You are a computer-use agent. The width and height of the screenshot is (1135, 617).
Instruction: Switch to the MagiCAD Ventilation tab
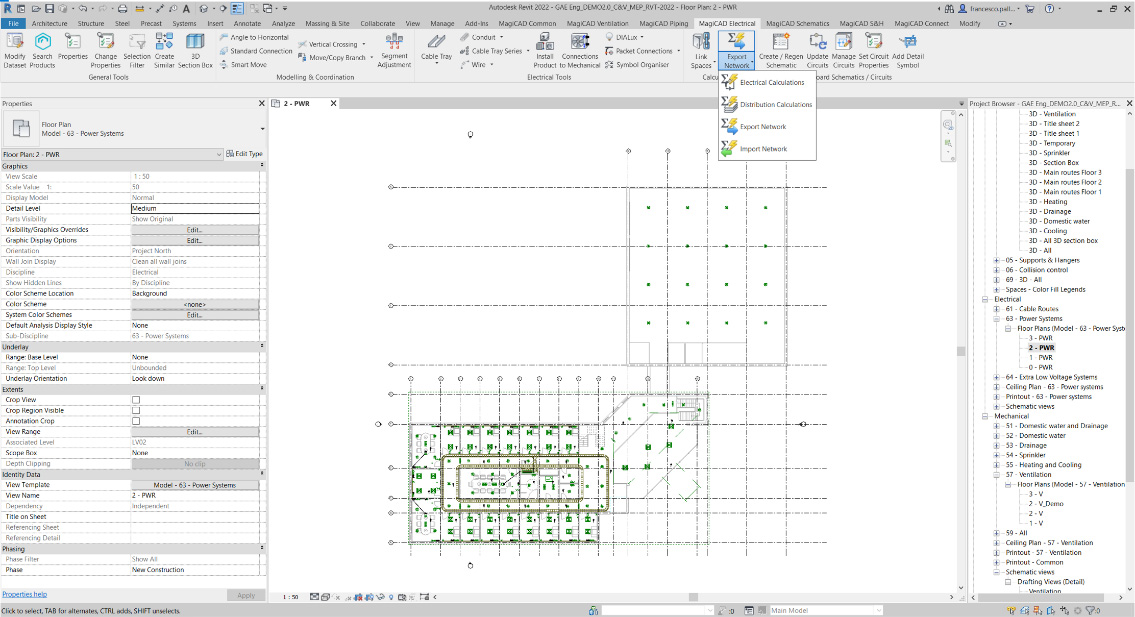tap(599, 22)
